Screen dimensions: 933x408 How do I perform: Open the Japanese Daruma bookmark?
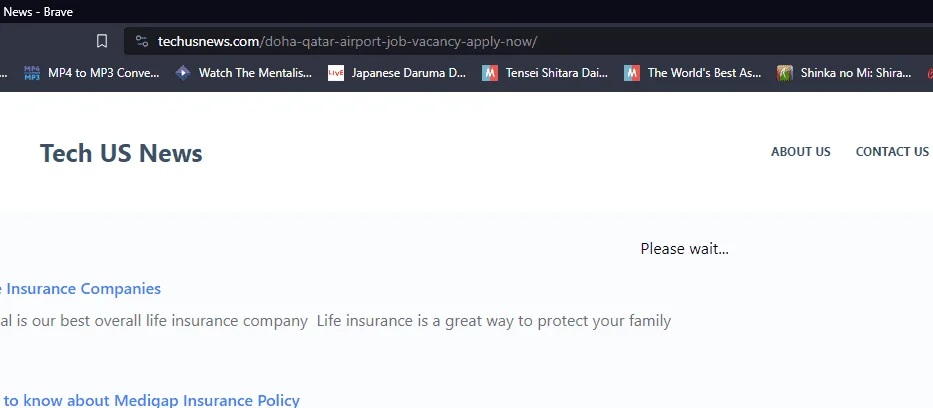point(397,73)
